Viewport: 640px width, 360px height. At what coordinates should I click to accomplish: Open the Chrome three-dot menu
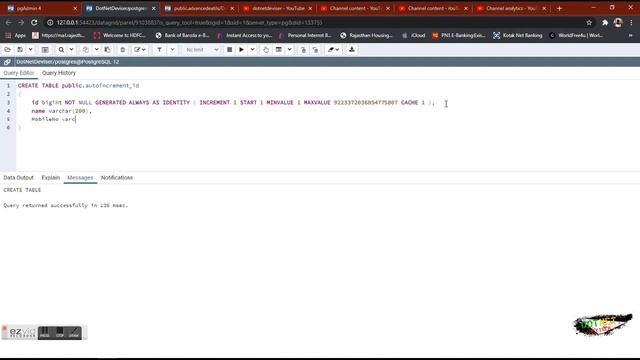[631, 22]
